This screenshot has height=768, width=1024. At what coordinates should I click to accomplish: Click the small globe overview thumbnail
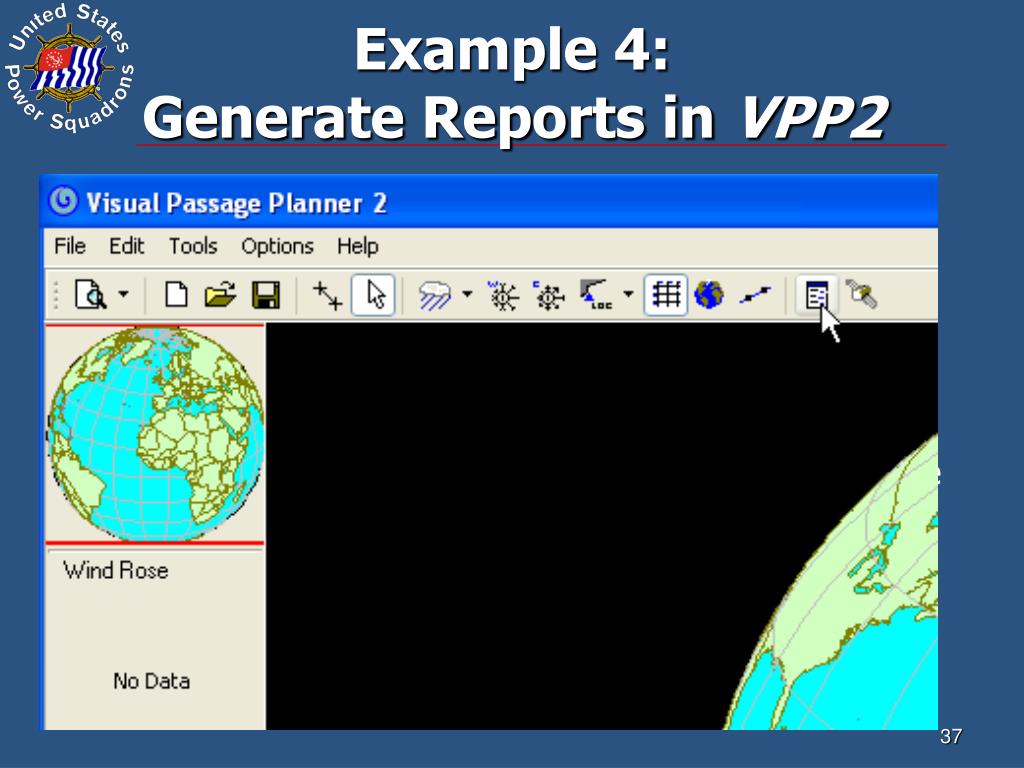(155, 434)
